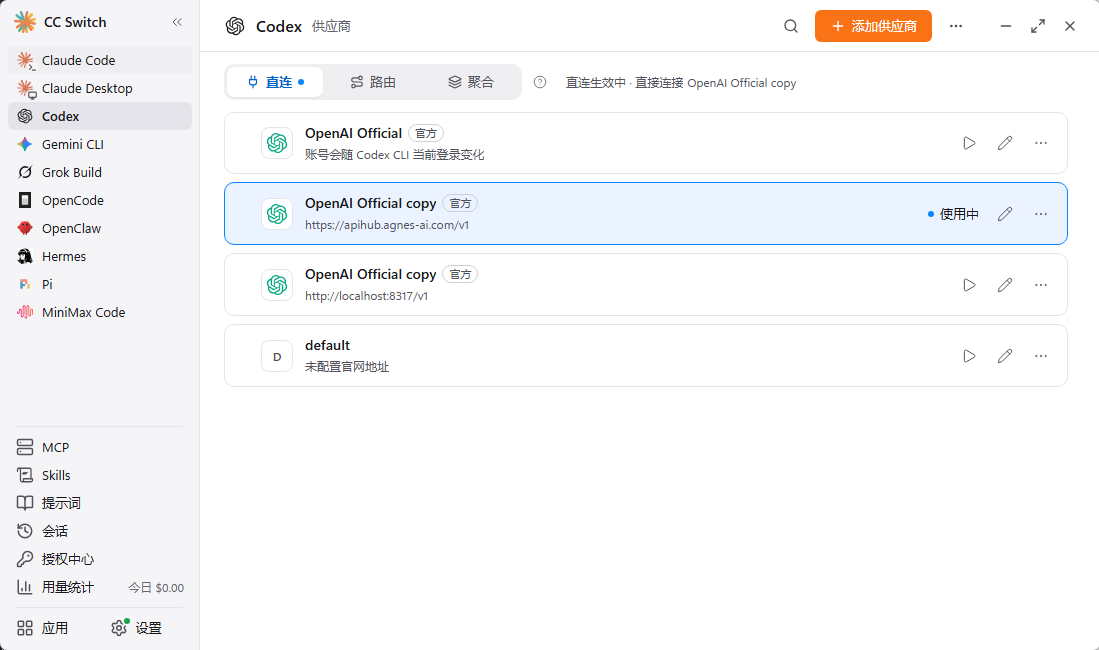Activate default provider play icon

[x=969, y=356]
